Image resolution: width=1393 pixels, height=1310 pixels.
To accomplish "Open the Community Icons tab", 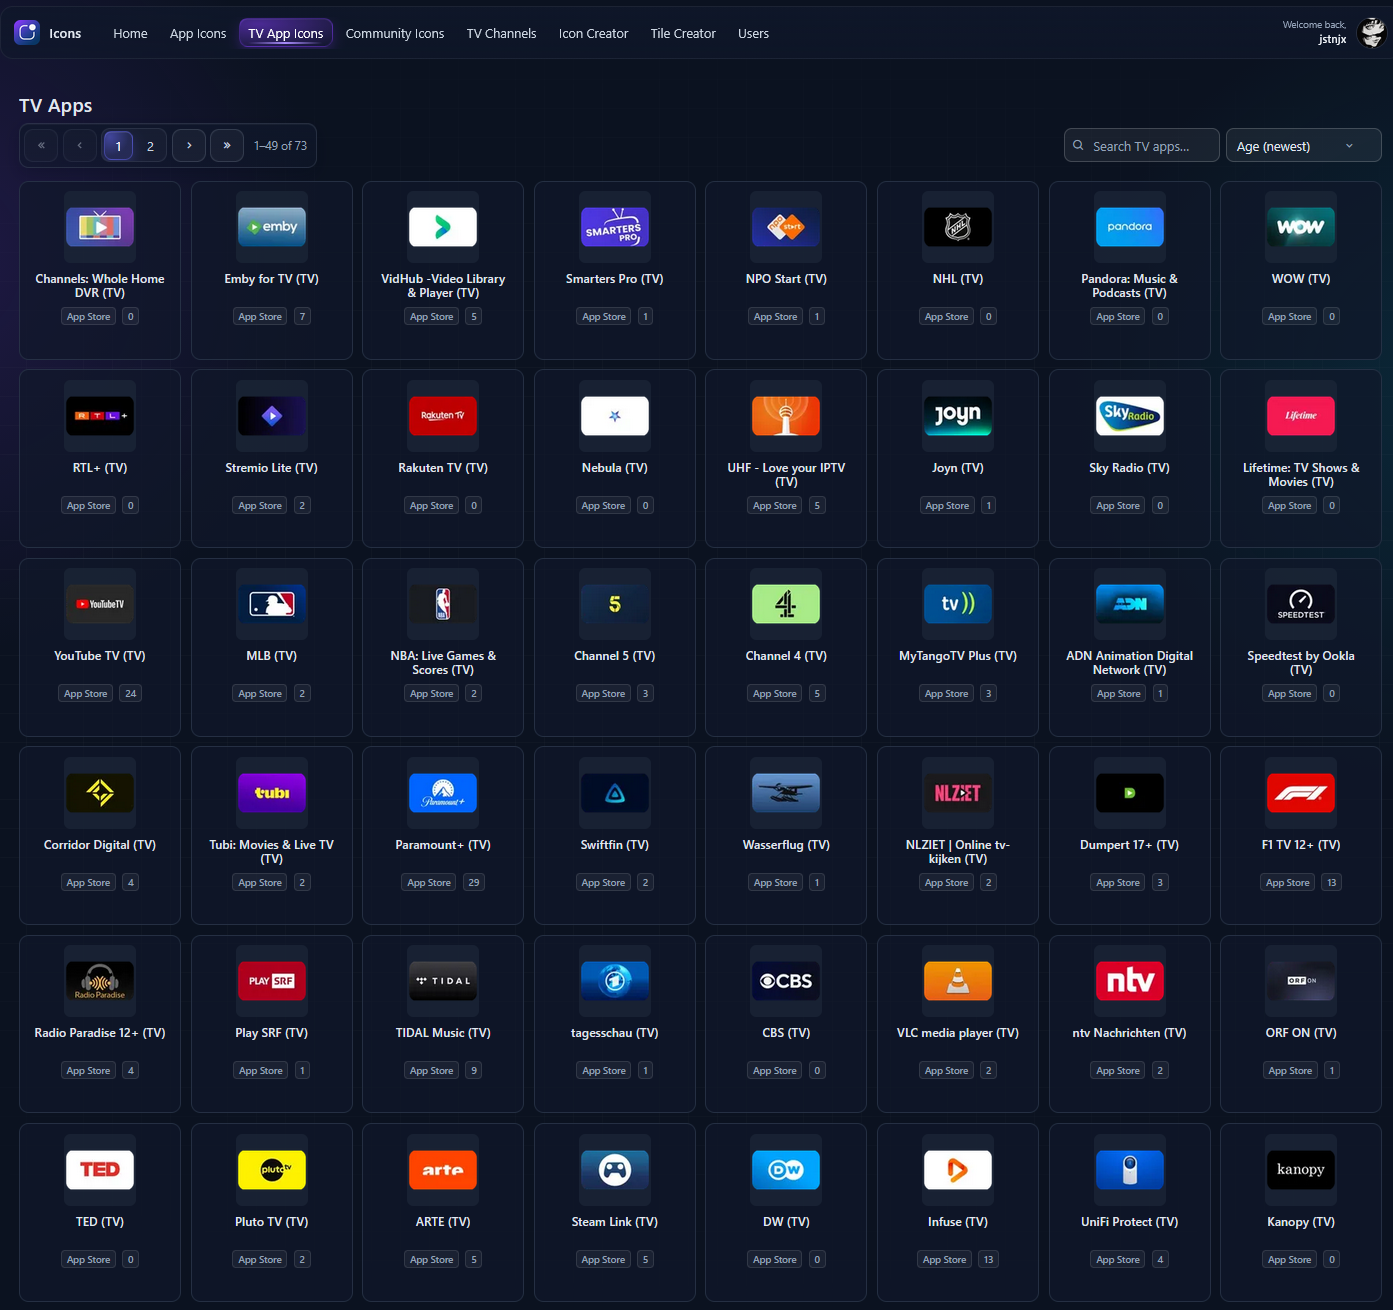I will coord(395,33).
